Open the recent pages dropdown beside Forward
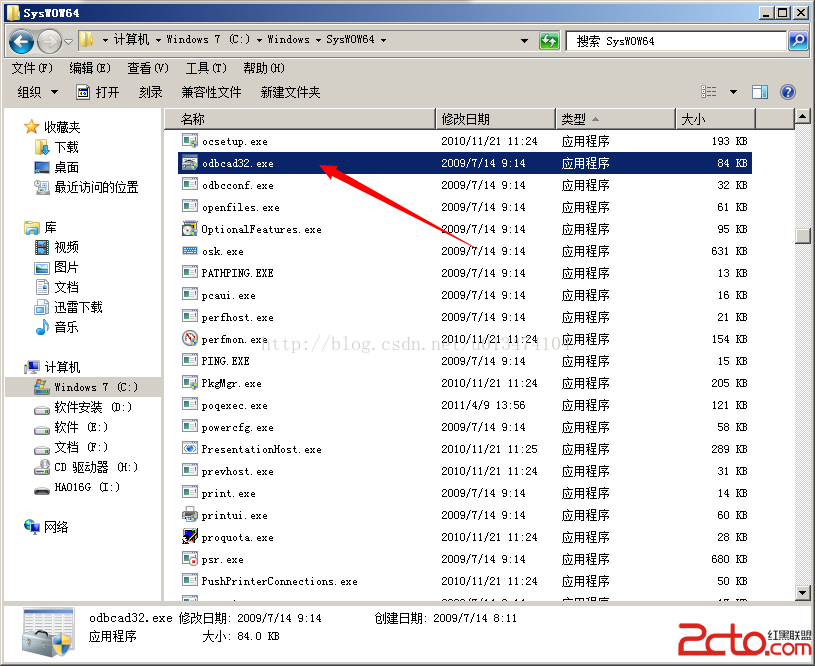Image resolution: width=815 pixels, height=666 pixels. coord(69,41)
